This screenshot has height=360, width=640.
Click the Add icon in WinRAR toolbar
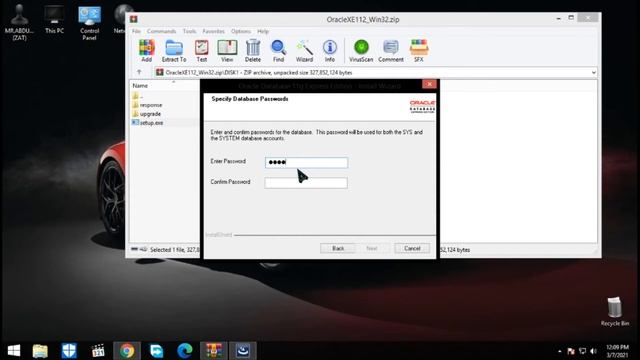(x=147, y=51)
